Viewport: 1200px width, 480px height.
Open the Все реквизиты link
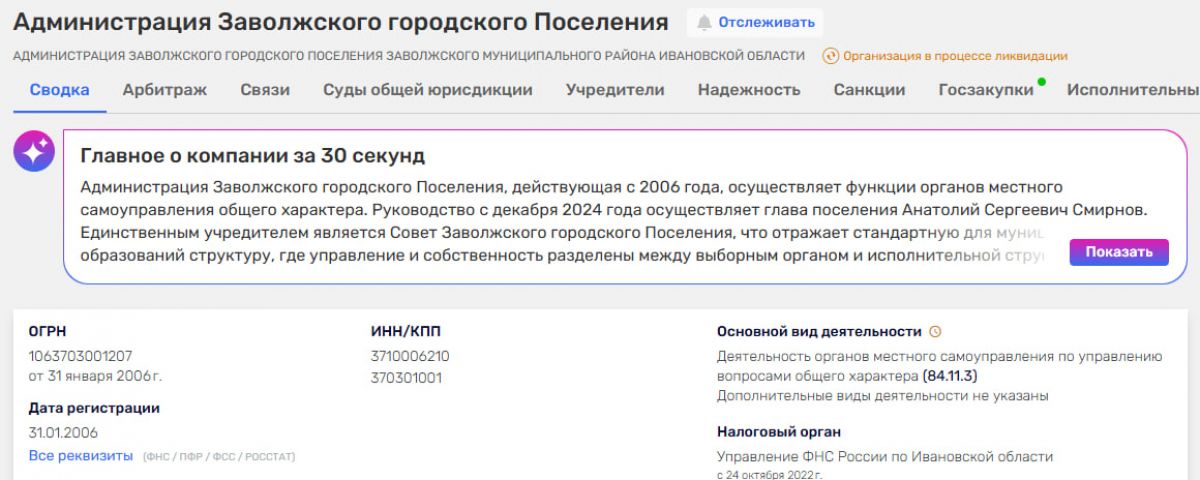(81, 456)
